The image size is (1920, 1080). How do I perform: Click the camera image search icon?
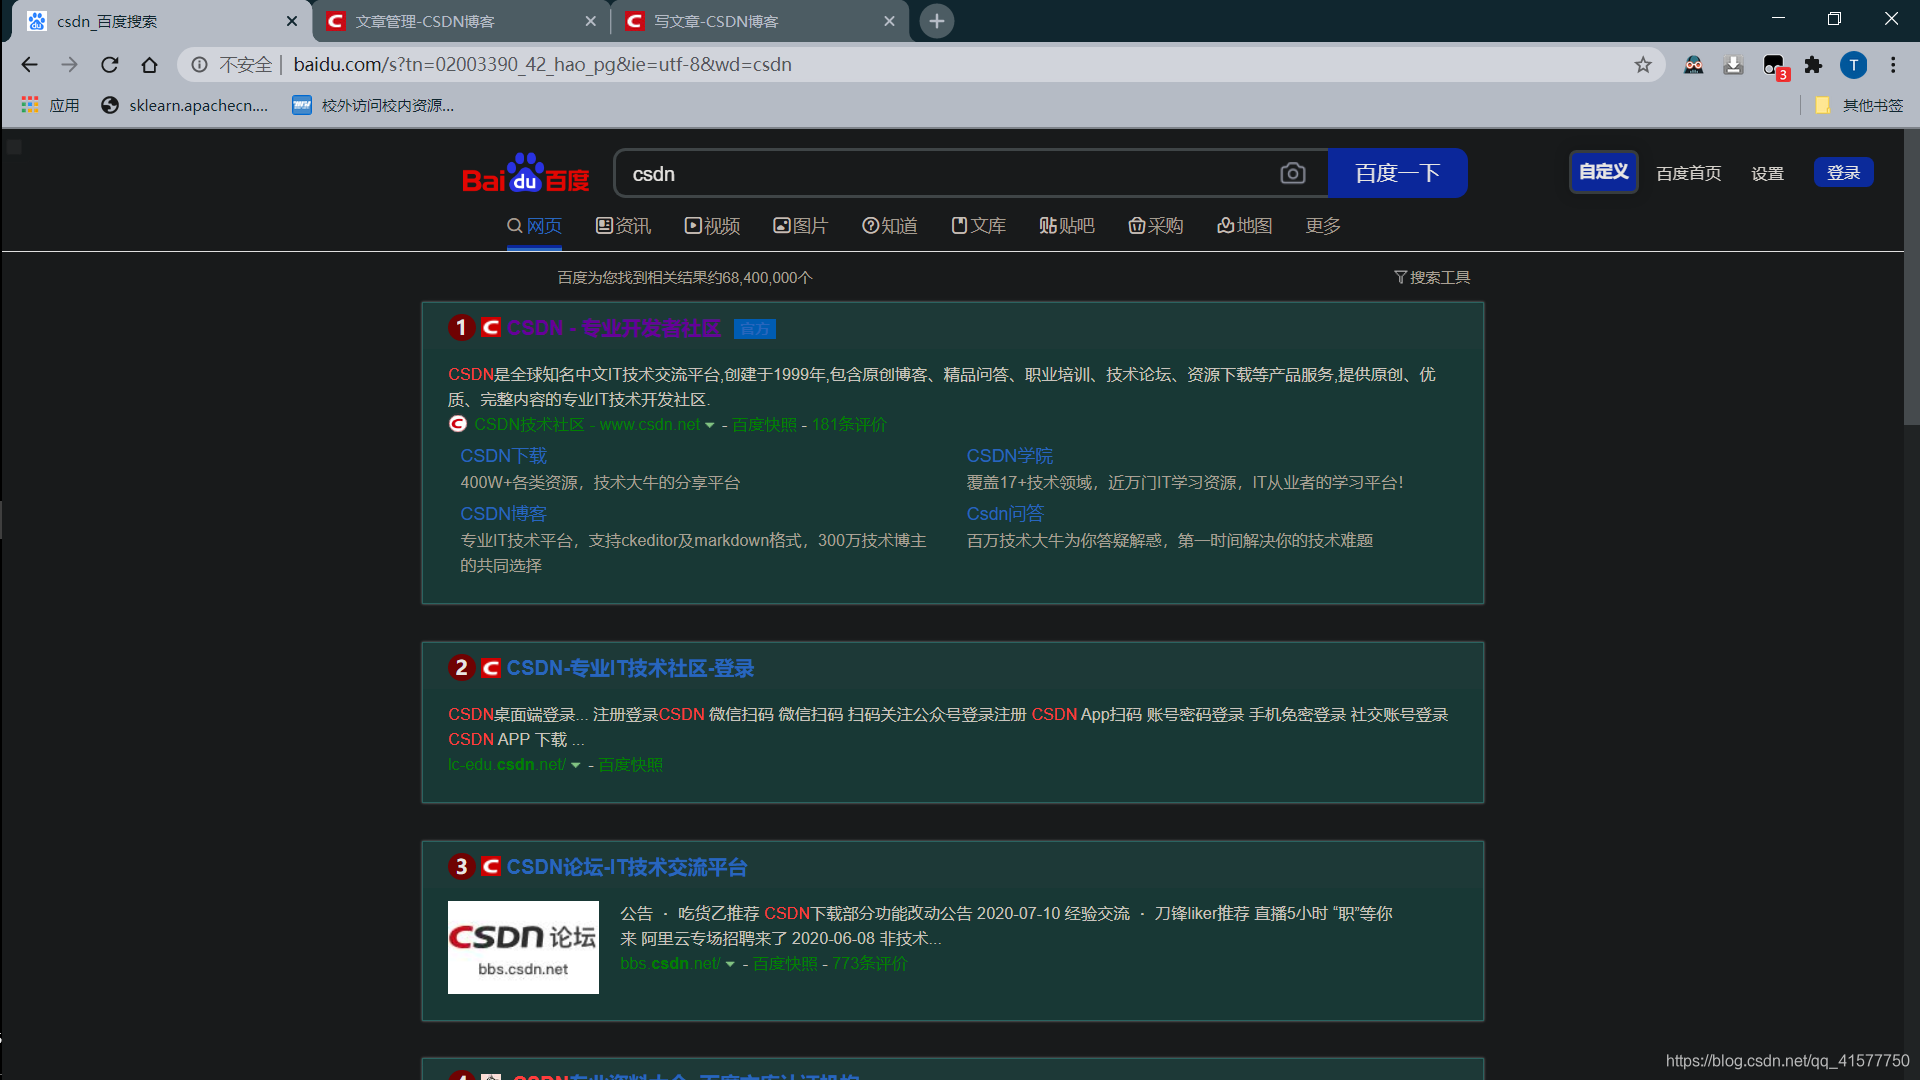point(1292,174)
